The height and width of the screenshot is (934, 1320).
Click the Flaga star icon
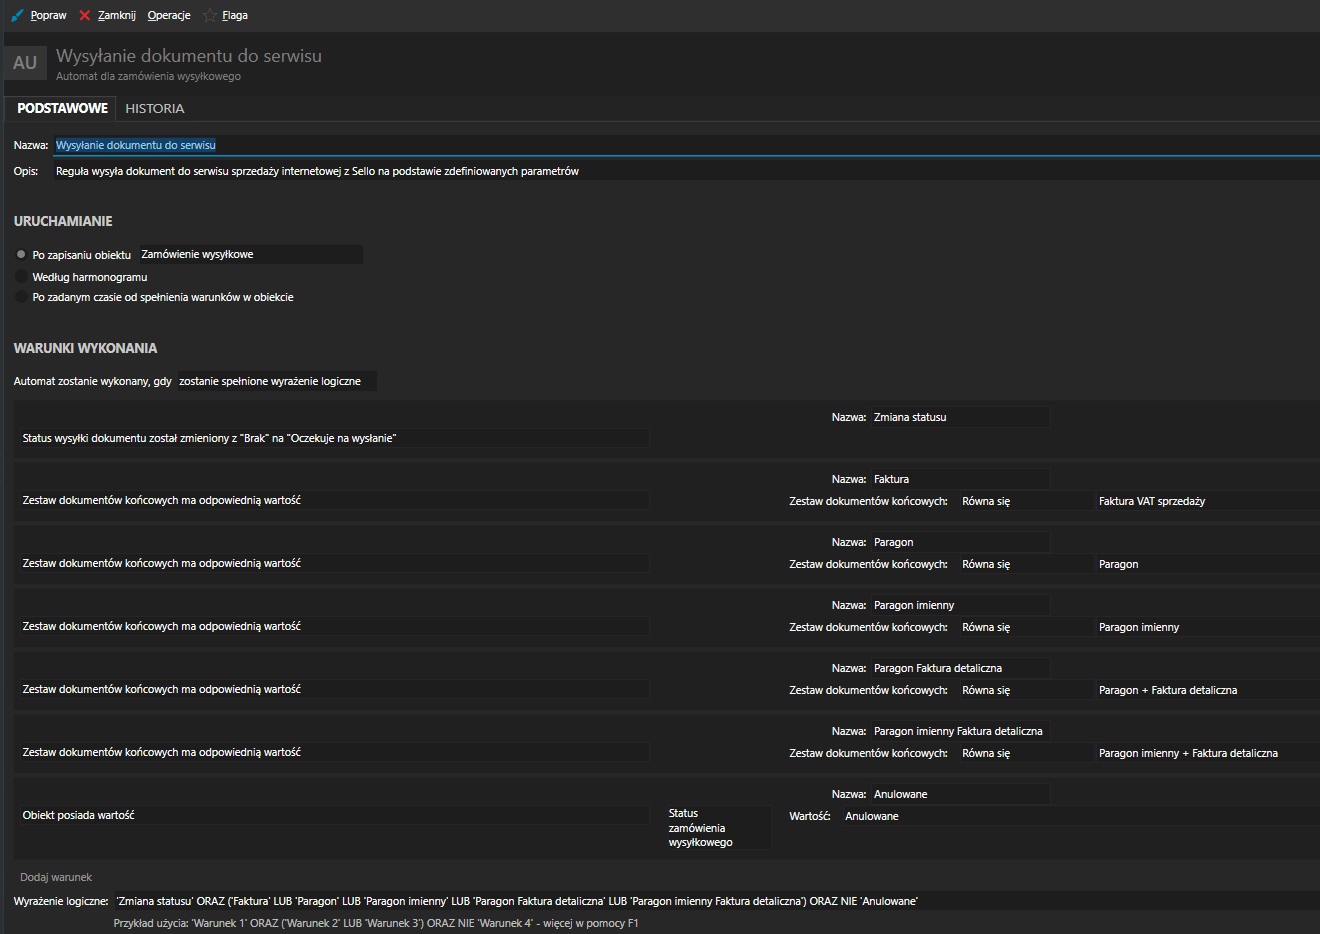tap(210, 15)
